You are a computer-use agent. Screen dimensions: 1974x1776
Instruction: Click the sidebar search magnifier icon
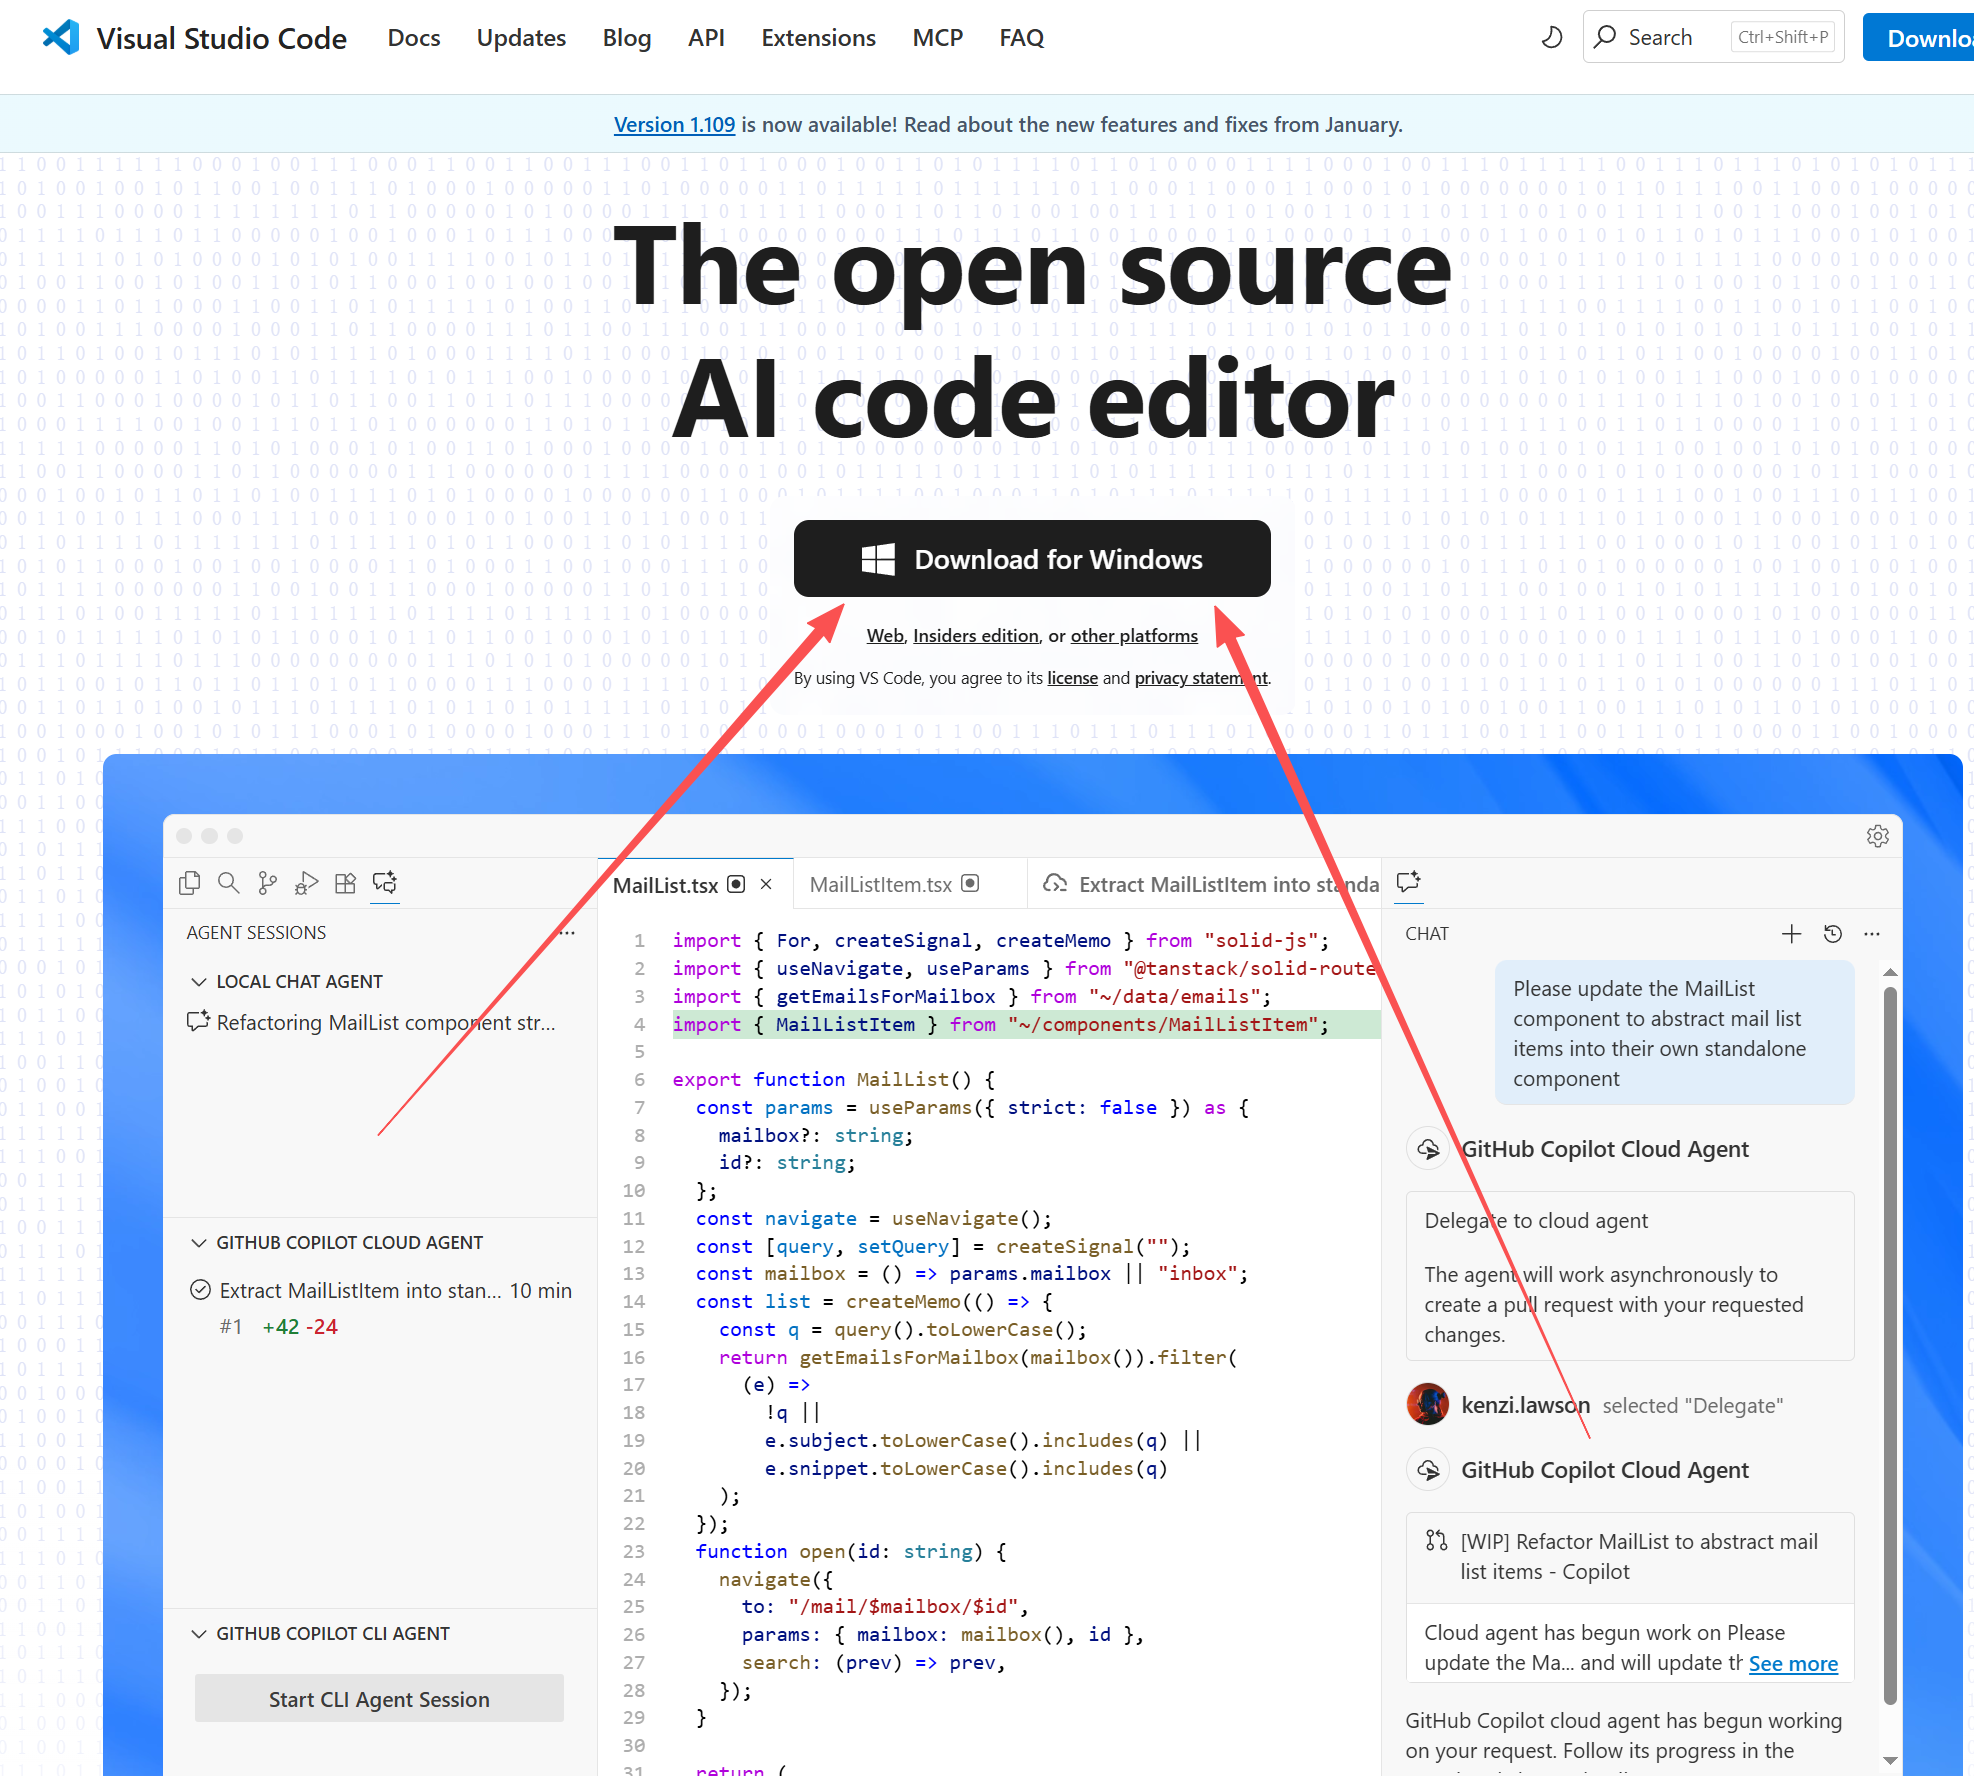228,883
